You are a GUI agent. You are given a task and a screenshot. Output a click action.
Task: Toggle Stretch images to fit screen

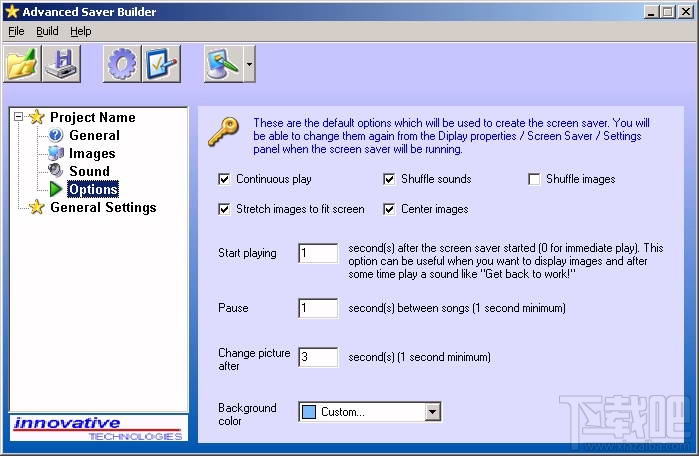click(224, 209)
